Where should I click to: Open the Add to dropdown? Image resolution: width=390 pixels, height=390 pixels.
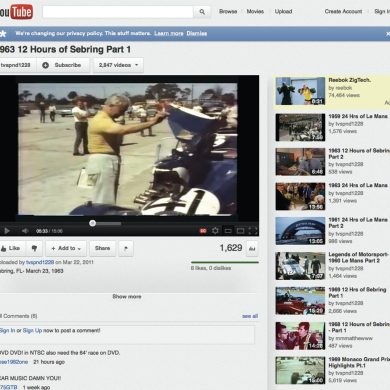click(66, 248)
